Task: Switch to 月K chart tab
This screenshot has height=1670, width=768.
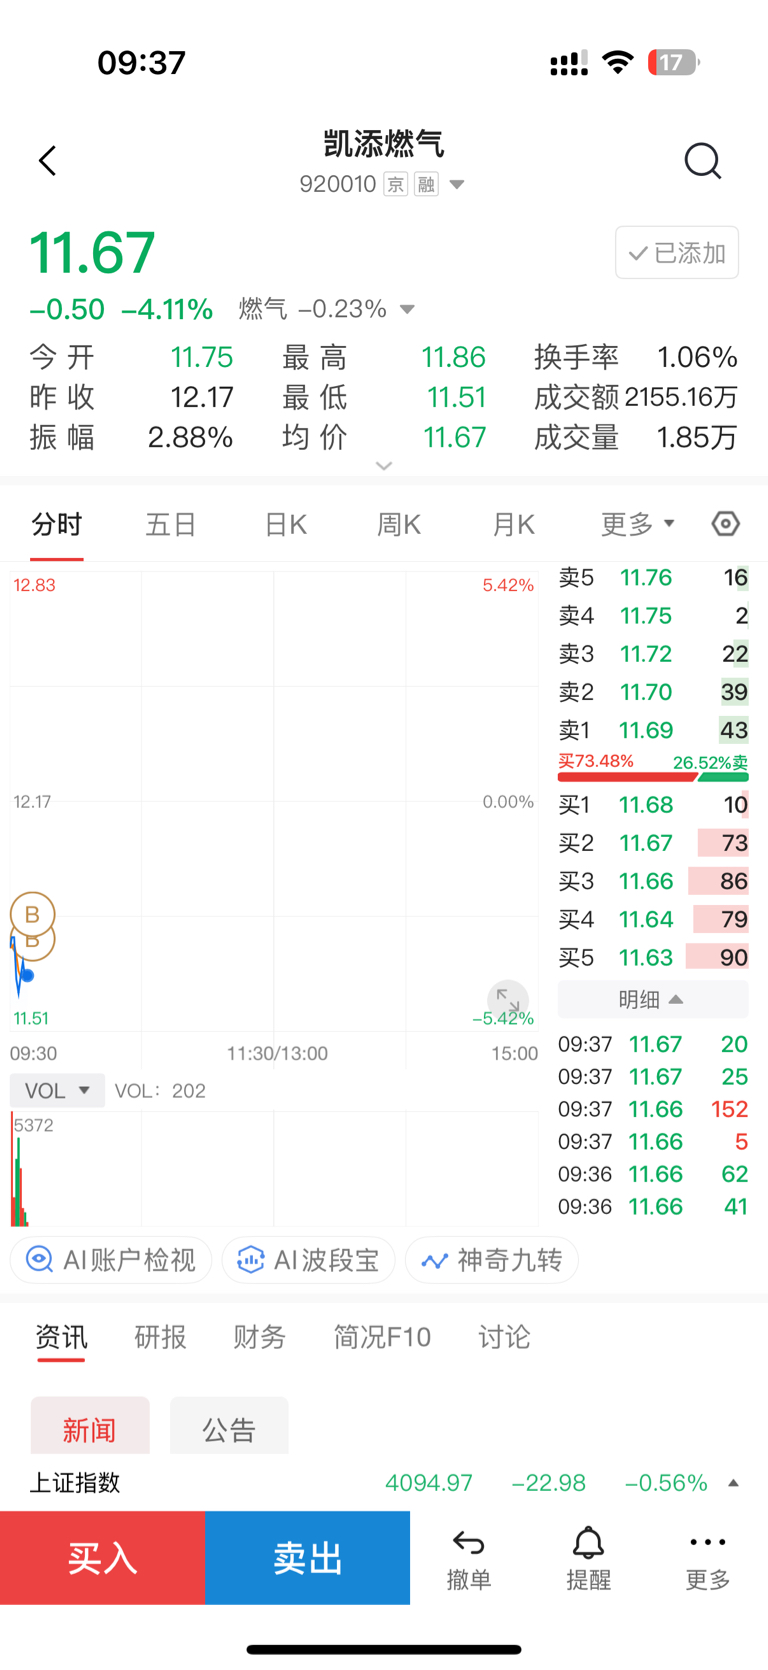Action: point(513,525)
